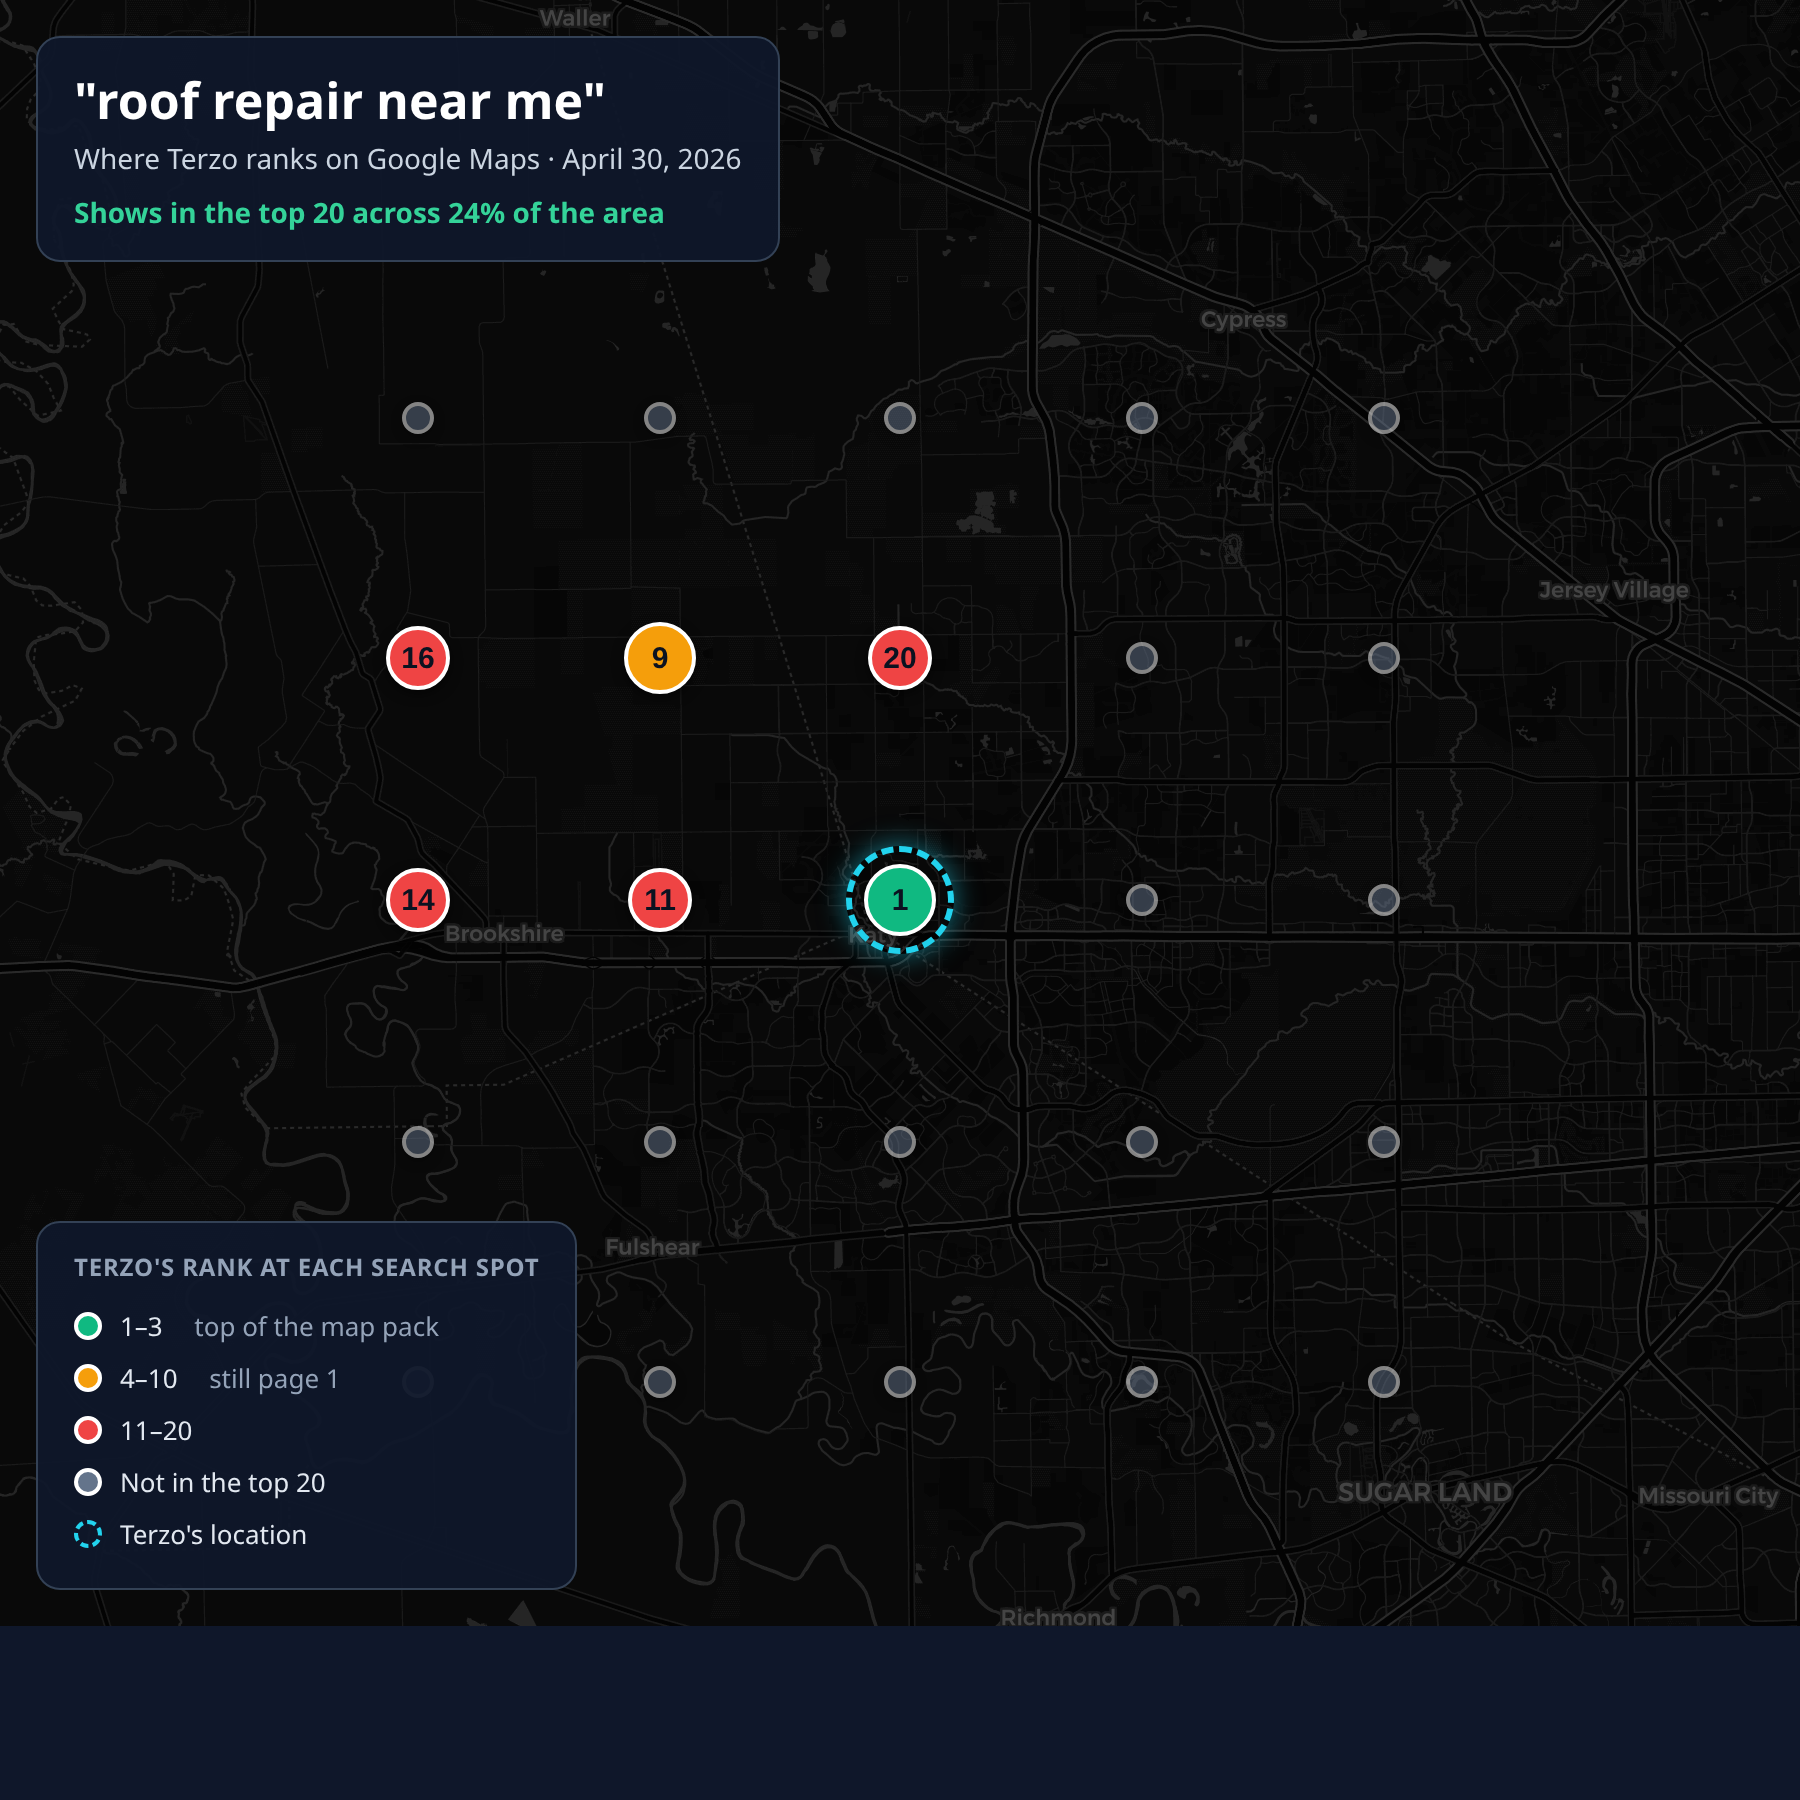Click the 'Missouri City' map label
The height and width of the screenshot is (1800, 1800).
point(1708,1496)
